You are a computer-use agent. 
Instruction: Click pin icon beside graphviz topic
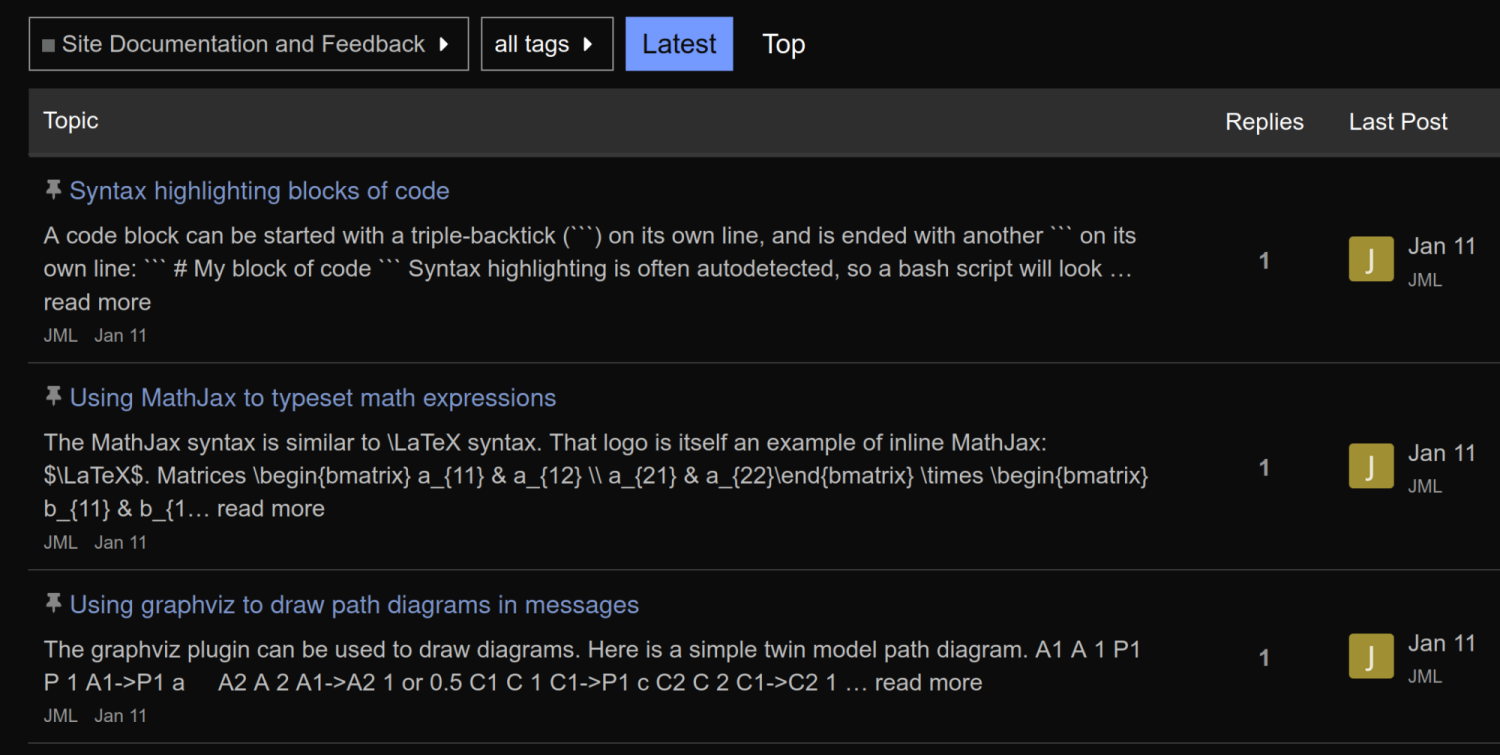pos(54,603)
